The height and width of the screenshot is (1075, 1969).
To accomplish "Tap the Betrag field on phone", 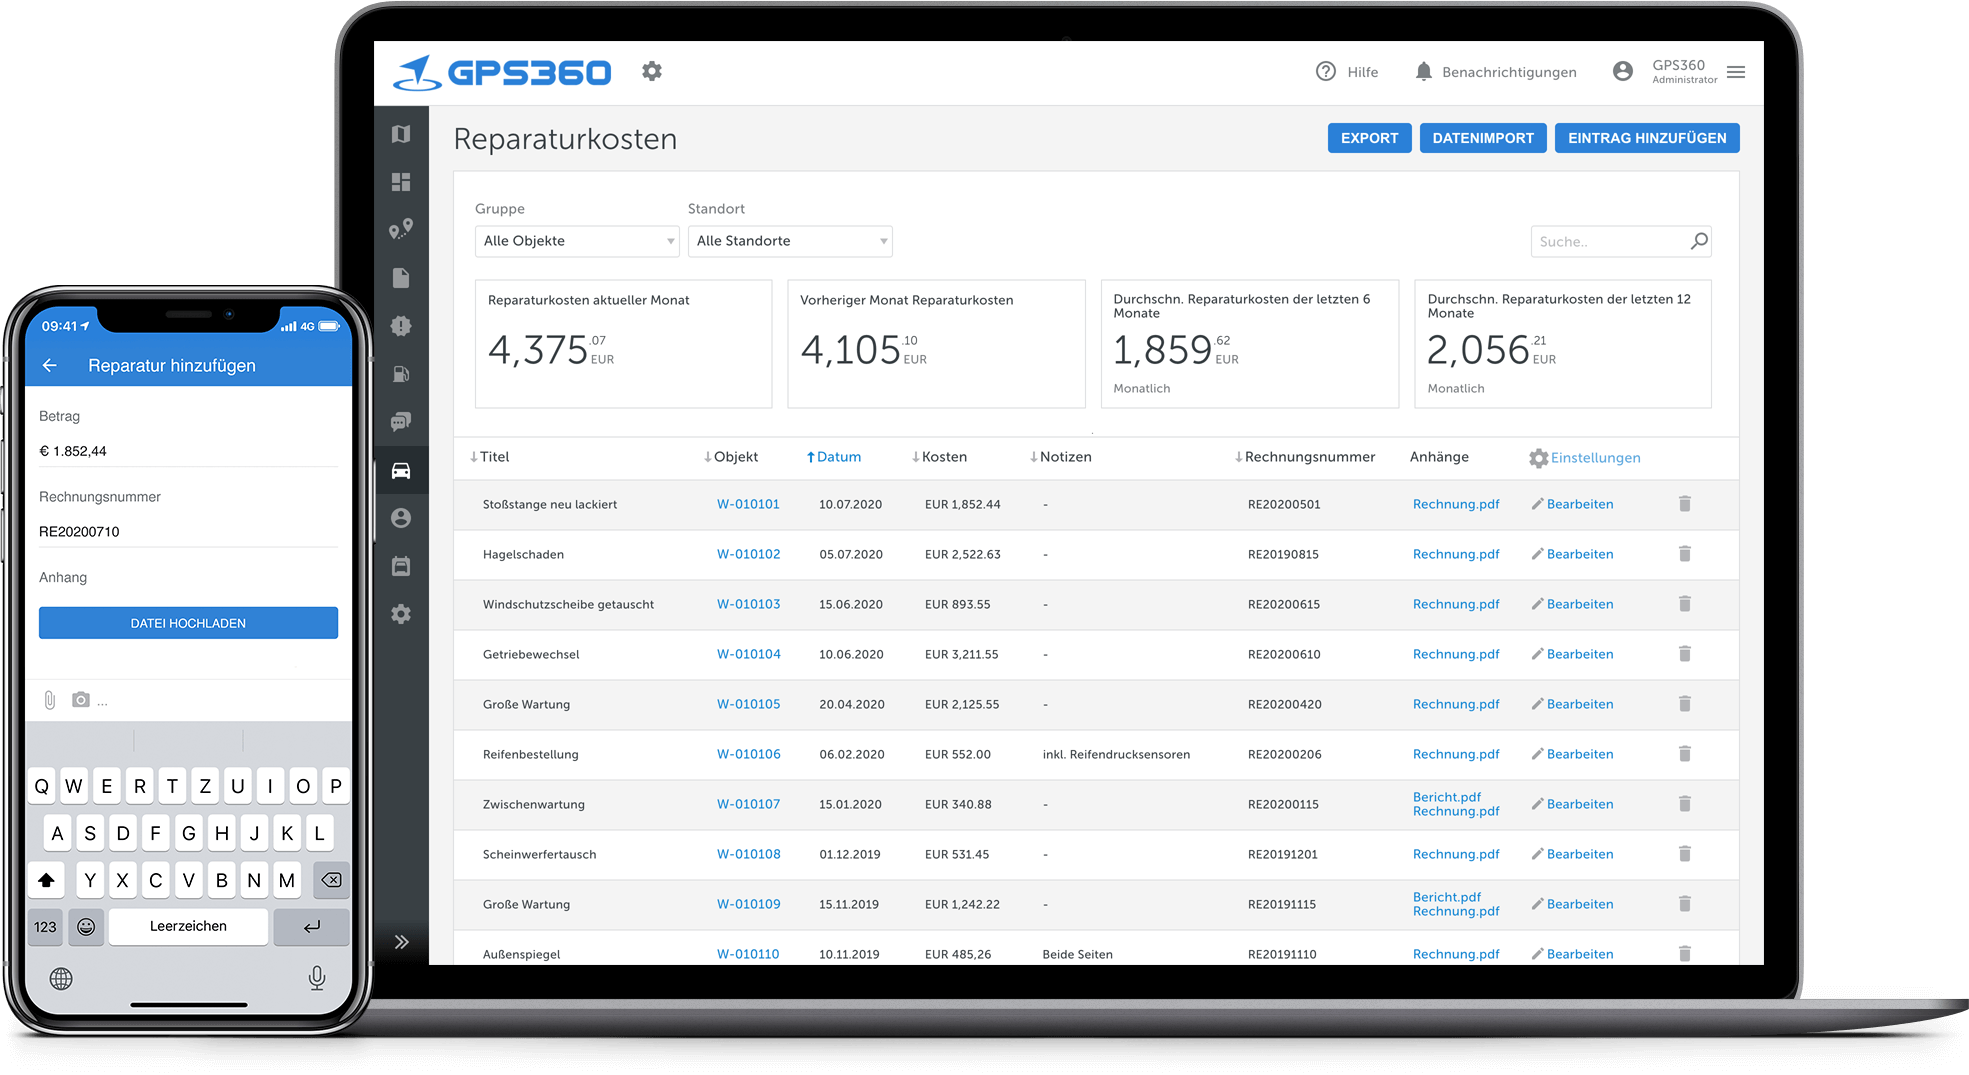I will point(188,451).
